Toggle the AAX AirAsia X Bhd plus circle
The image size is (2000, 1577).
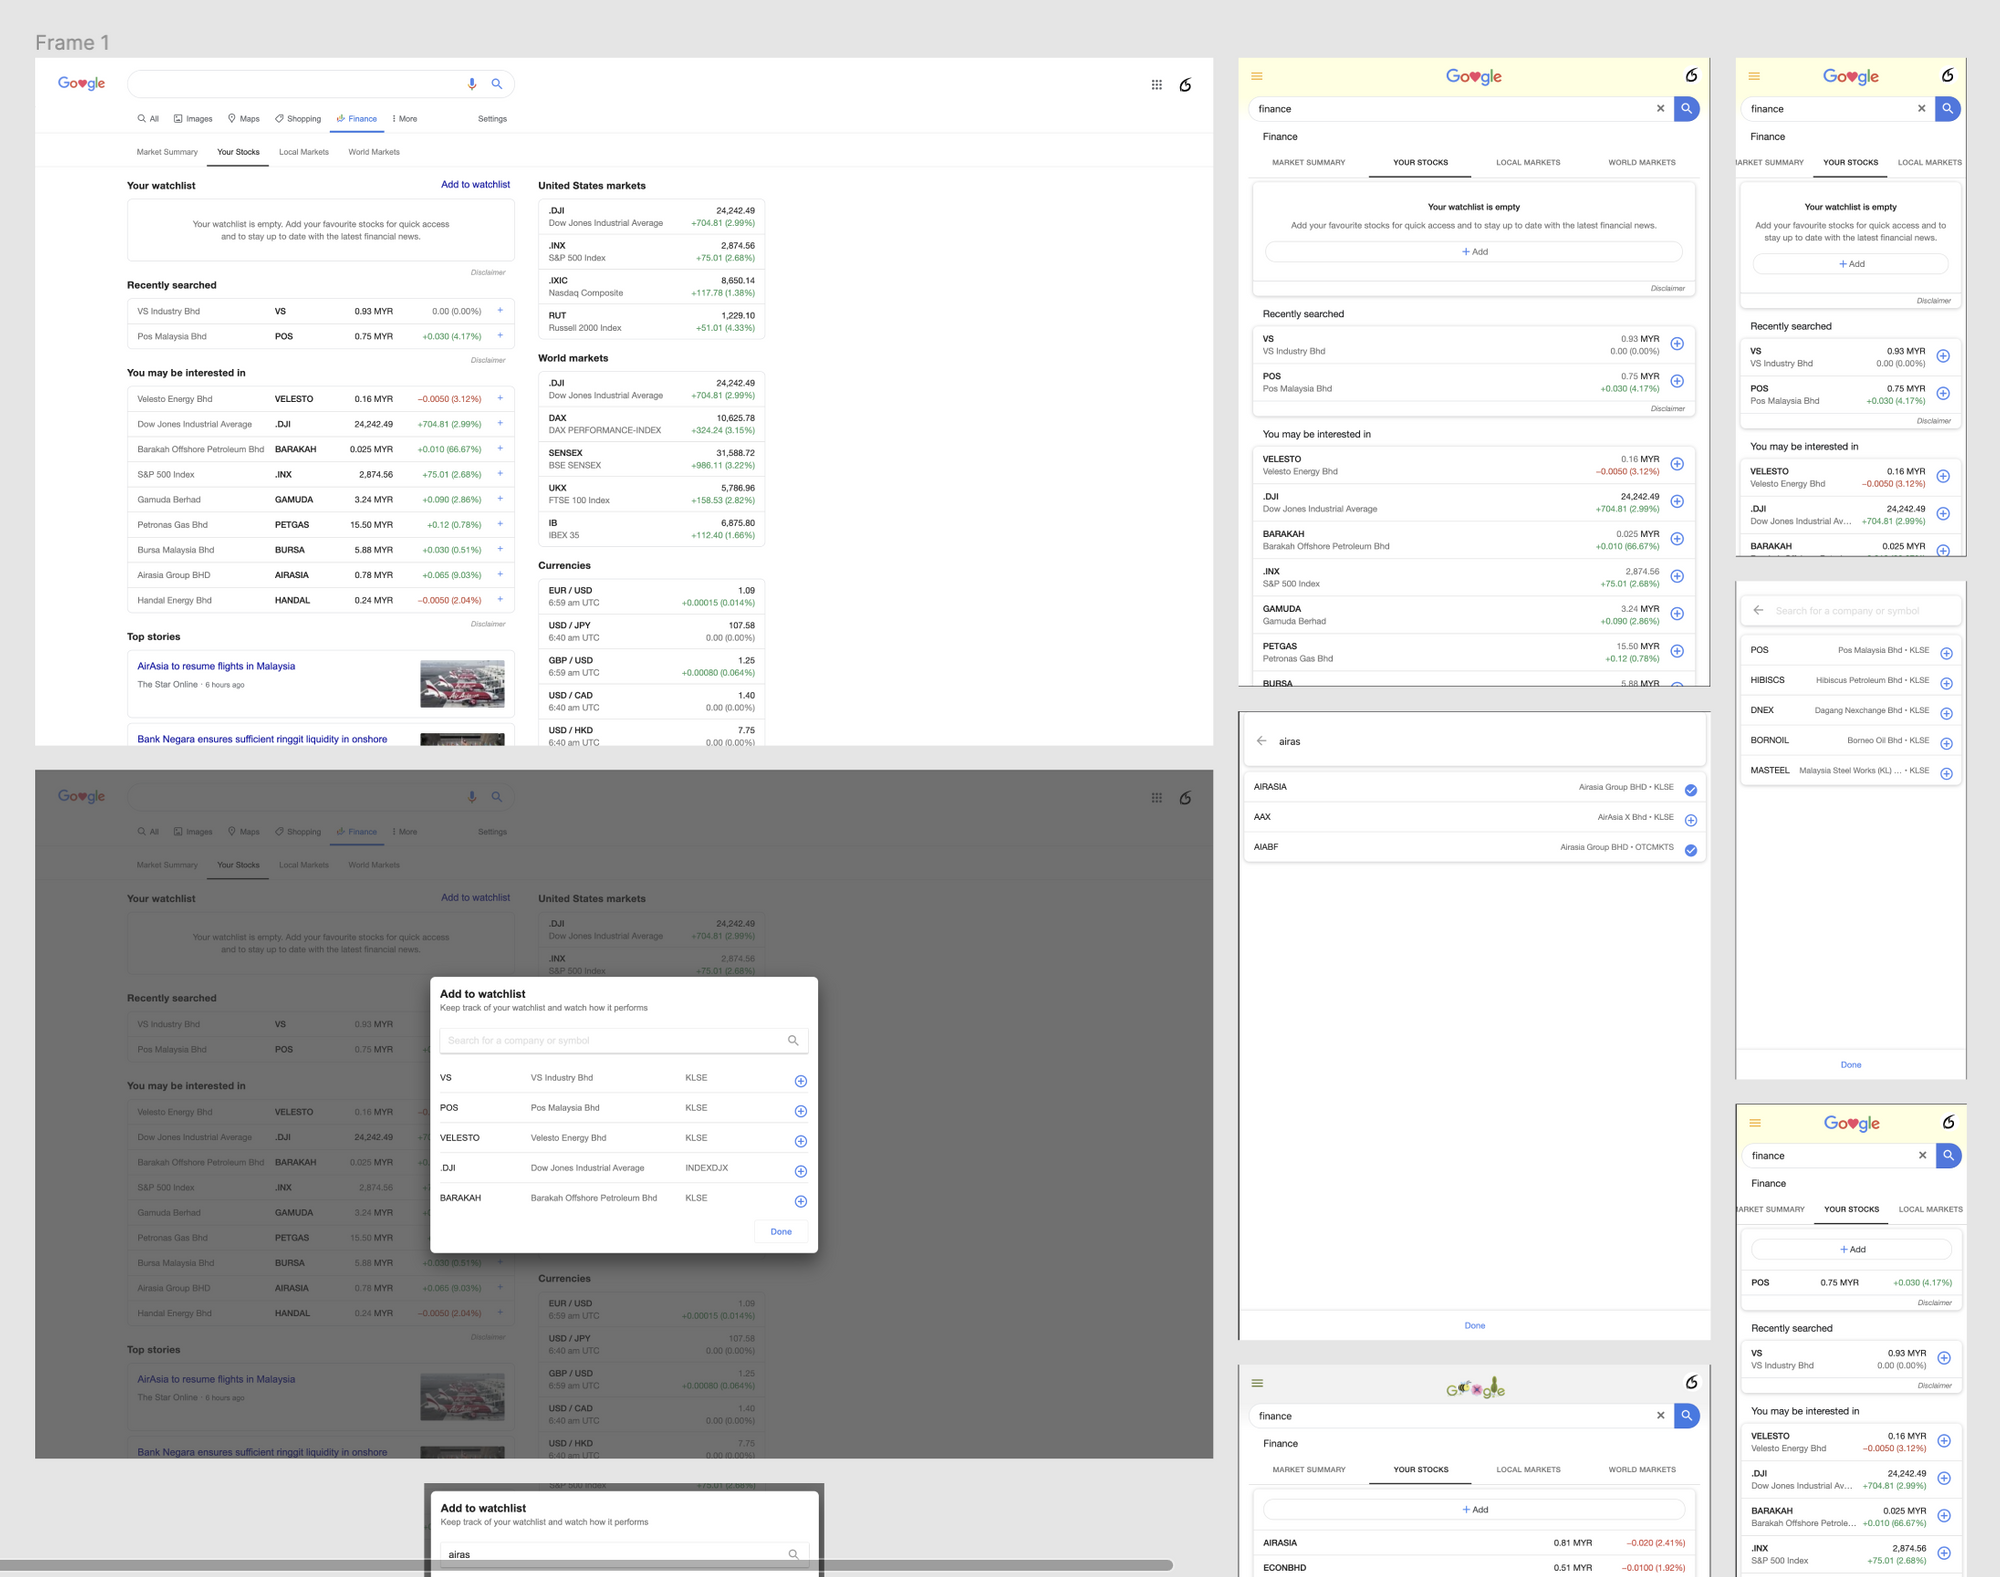point(1690,820)
